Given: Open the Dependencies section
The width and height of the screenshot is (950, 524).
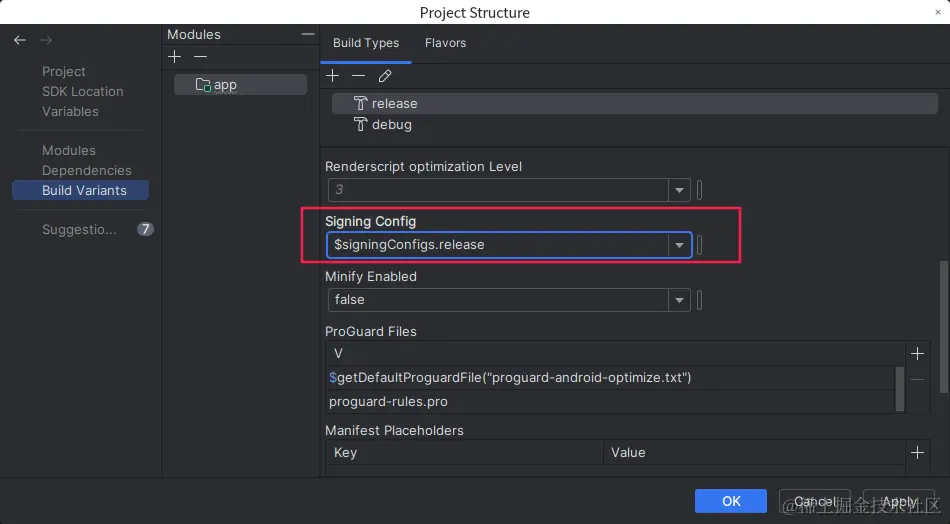Looking at the screenshot, I should click(x=87, y=170).
